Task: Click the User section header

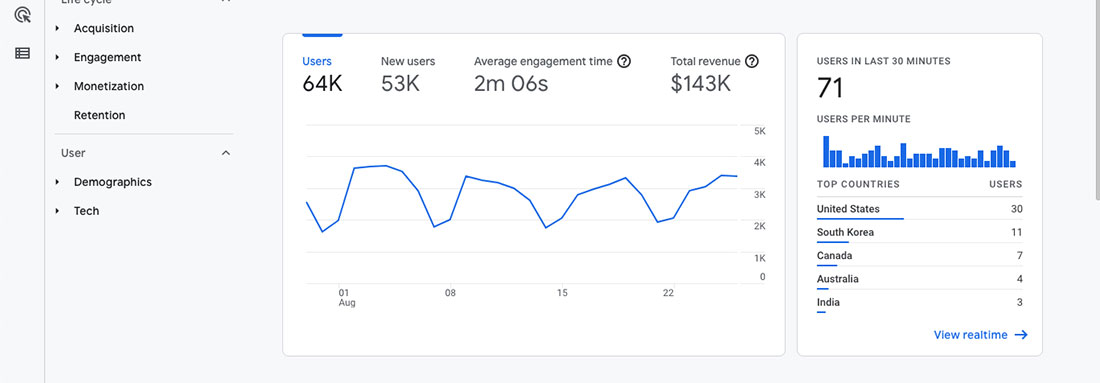Action: pyautogui.click(x=146, y=153)
